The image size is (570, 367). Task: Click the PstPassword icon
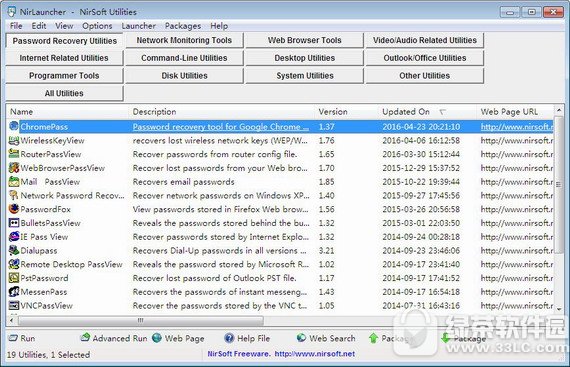[13, 278]
